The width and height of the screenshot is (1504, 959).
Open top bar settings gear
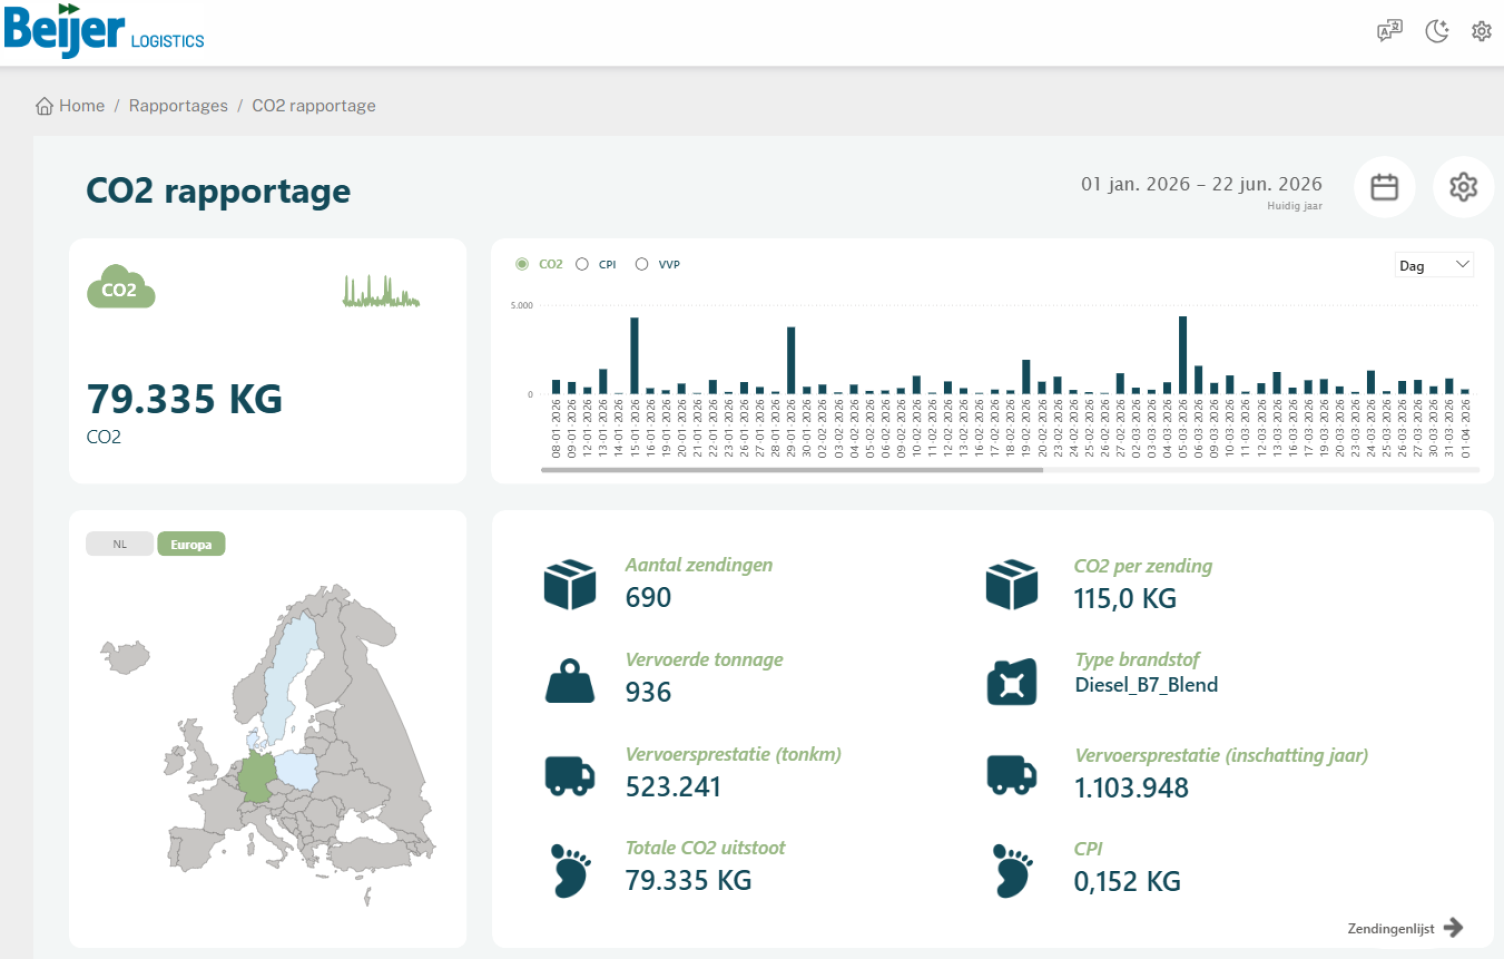pos(1481,31)
